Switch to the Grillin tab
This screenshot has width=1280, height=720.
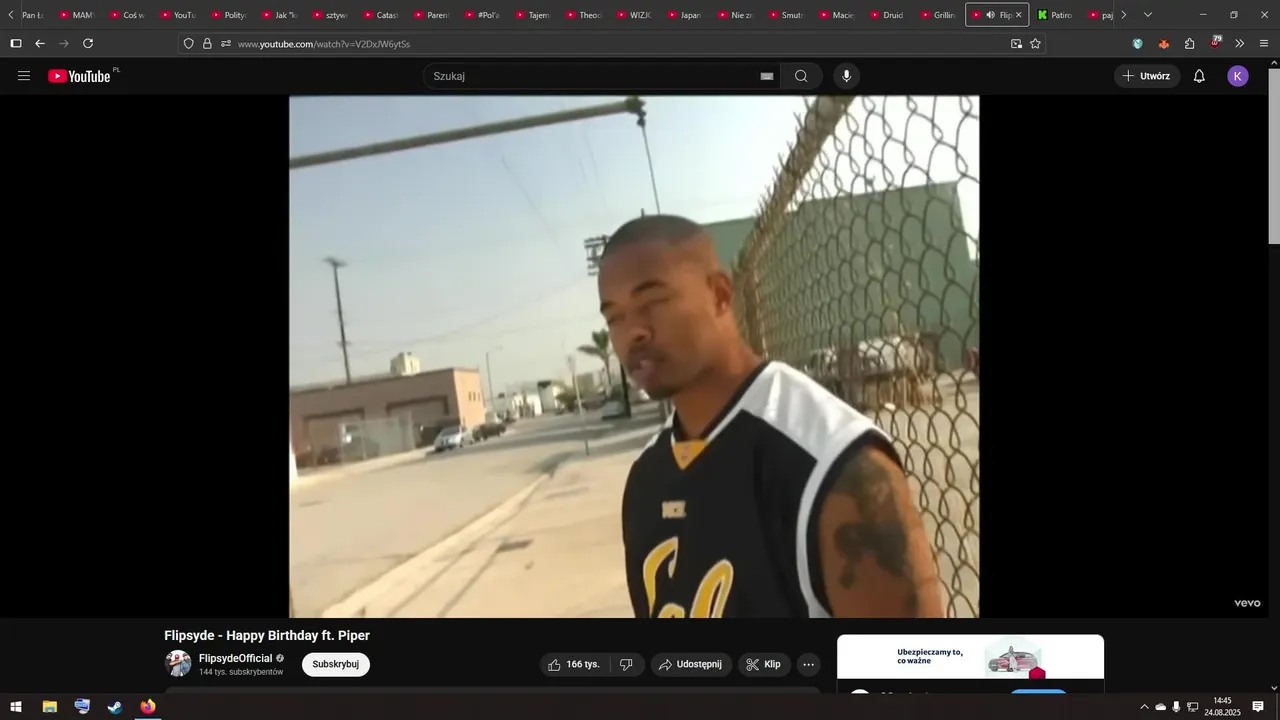tap(937, 15)
